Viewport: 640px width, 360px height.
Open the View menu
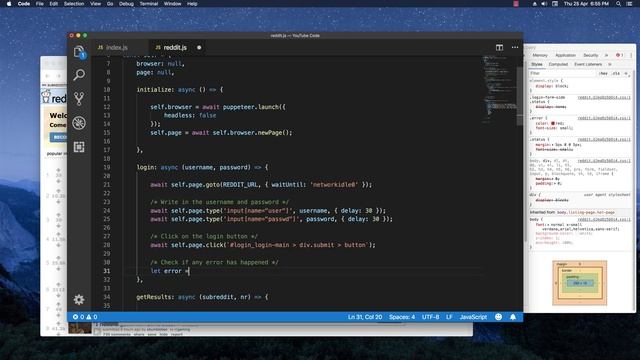pyautogui.click(x=96, y=4)
